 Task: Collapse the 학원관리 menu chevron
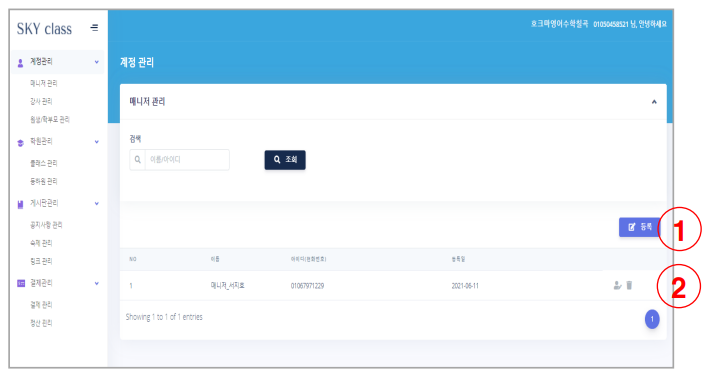pyautogui.click(x=97, y=142)
